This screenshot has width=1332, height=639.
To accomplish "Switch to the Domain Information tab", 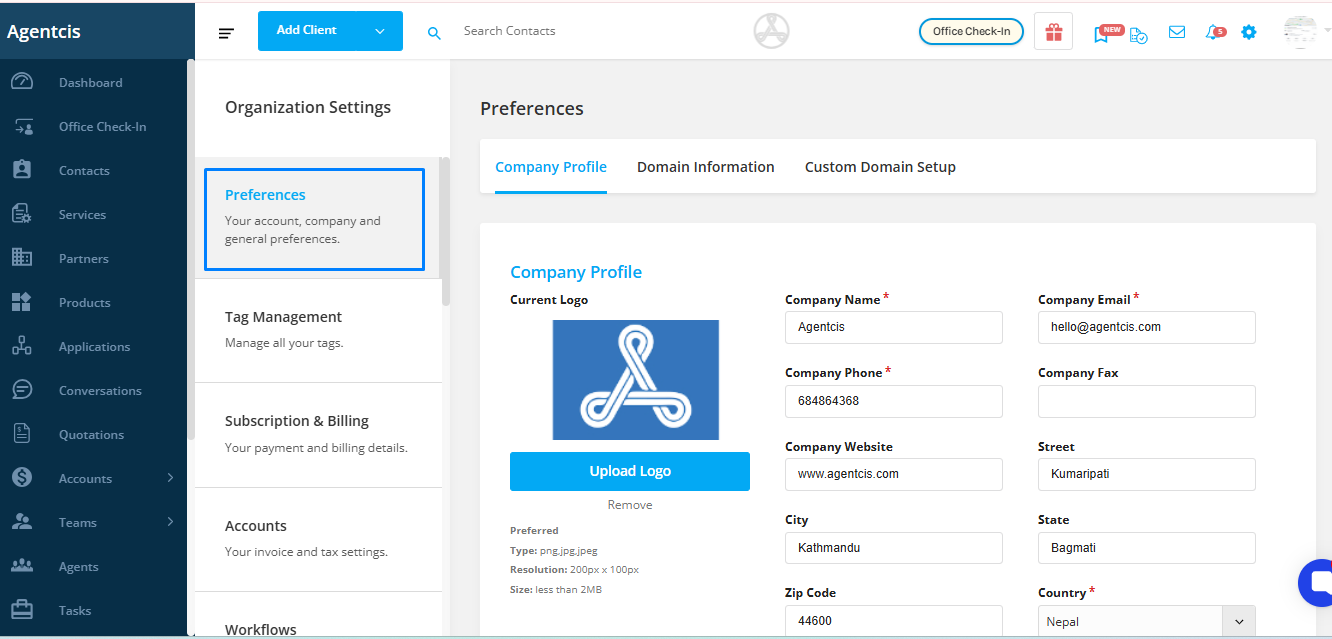I will 706,167.
